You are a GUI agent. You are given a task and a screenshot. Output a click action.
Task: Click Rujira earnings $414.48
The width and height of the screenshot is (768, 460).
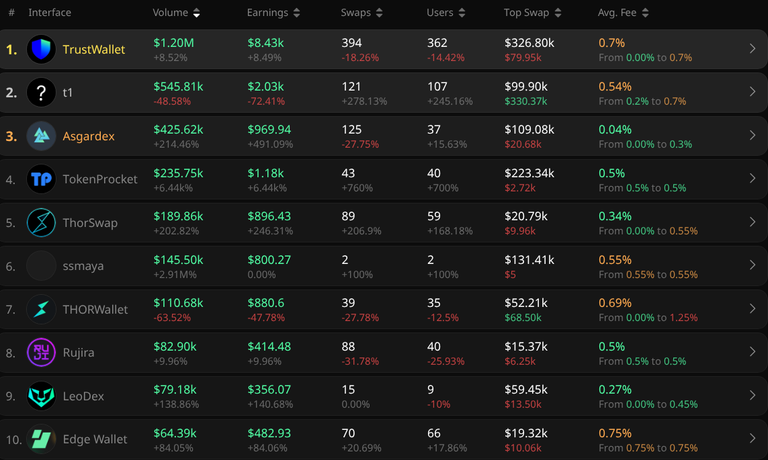point(269,347)
